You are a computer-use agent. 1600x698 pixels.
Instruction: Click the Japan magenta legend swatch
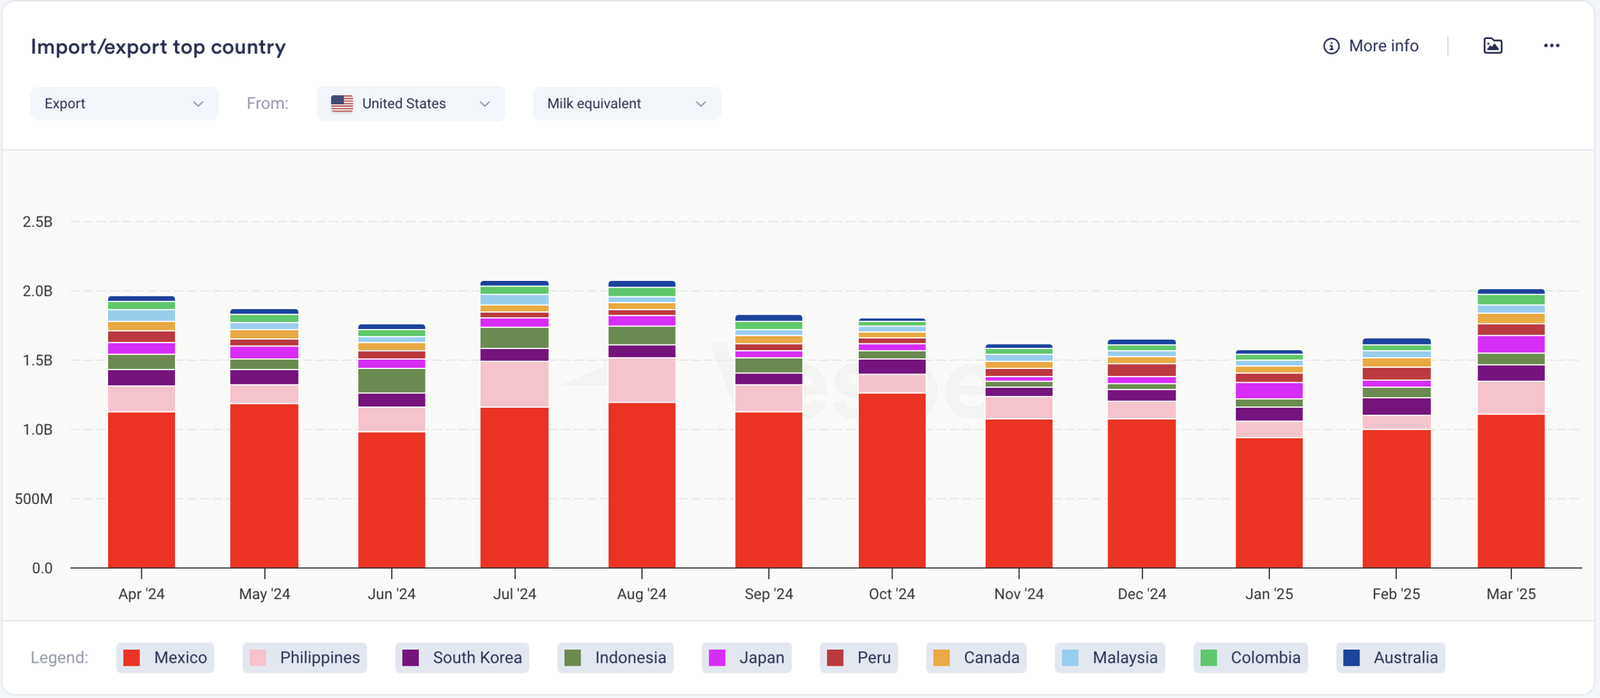pyautogui.click(x=717, y=657)
